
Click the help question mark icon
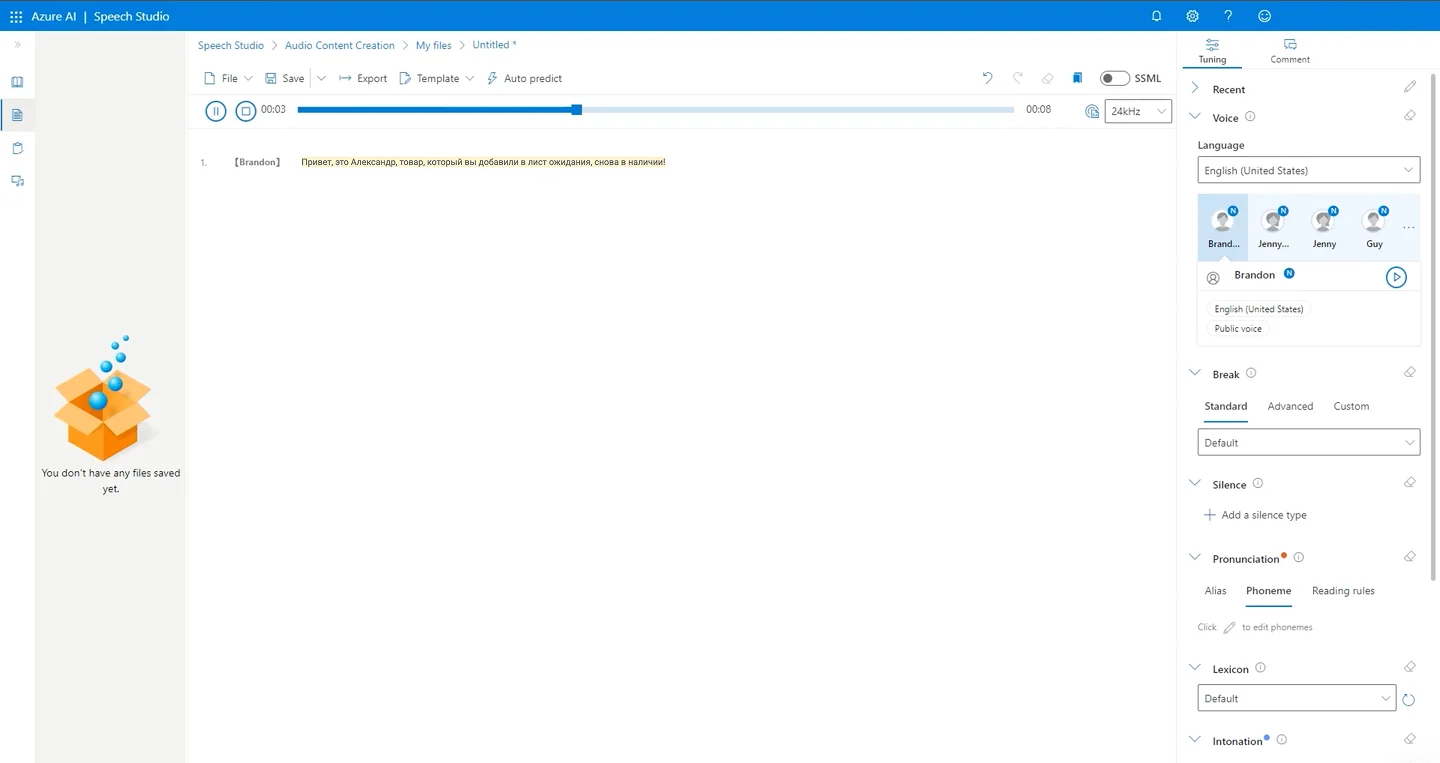(1228, 16)
